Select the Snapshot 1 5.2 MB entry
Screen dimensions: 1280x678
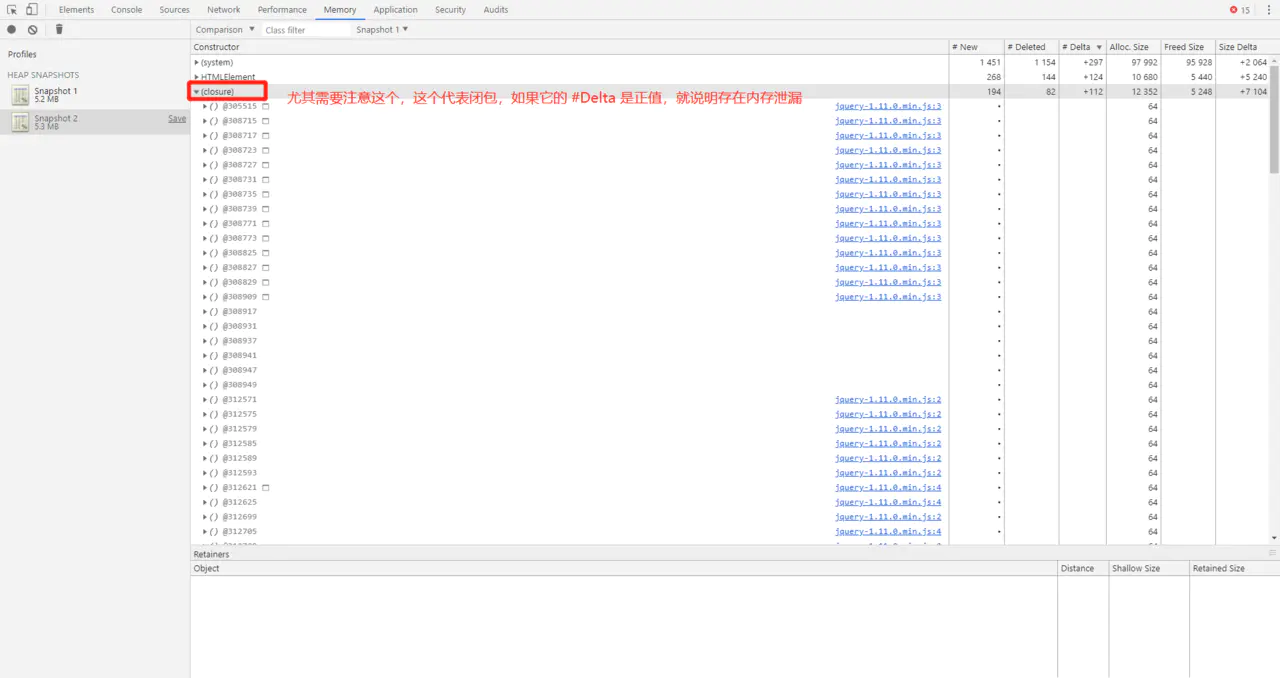coord(95,95)
